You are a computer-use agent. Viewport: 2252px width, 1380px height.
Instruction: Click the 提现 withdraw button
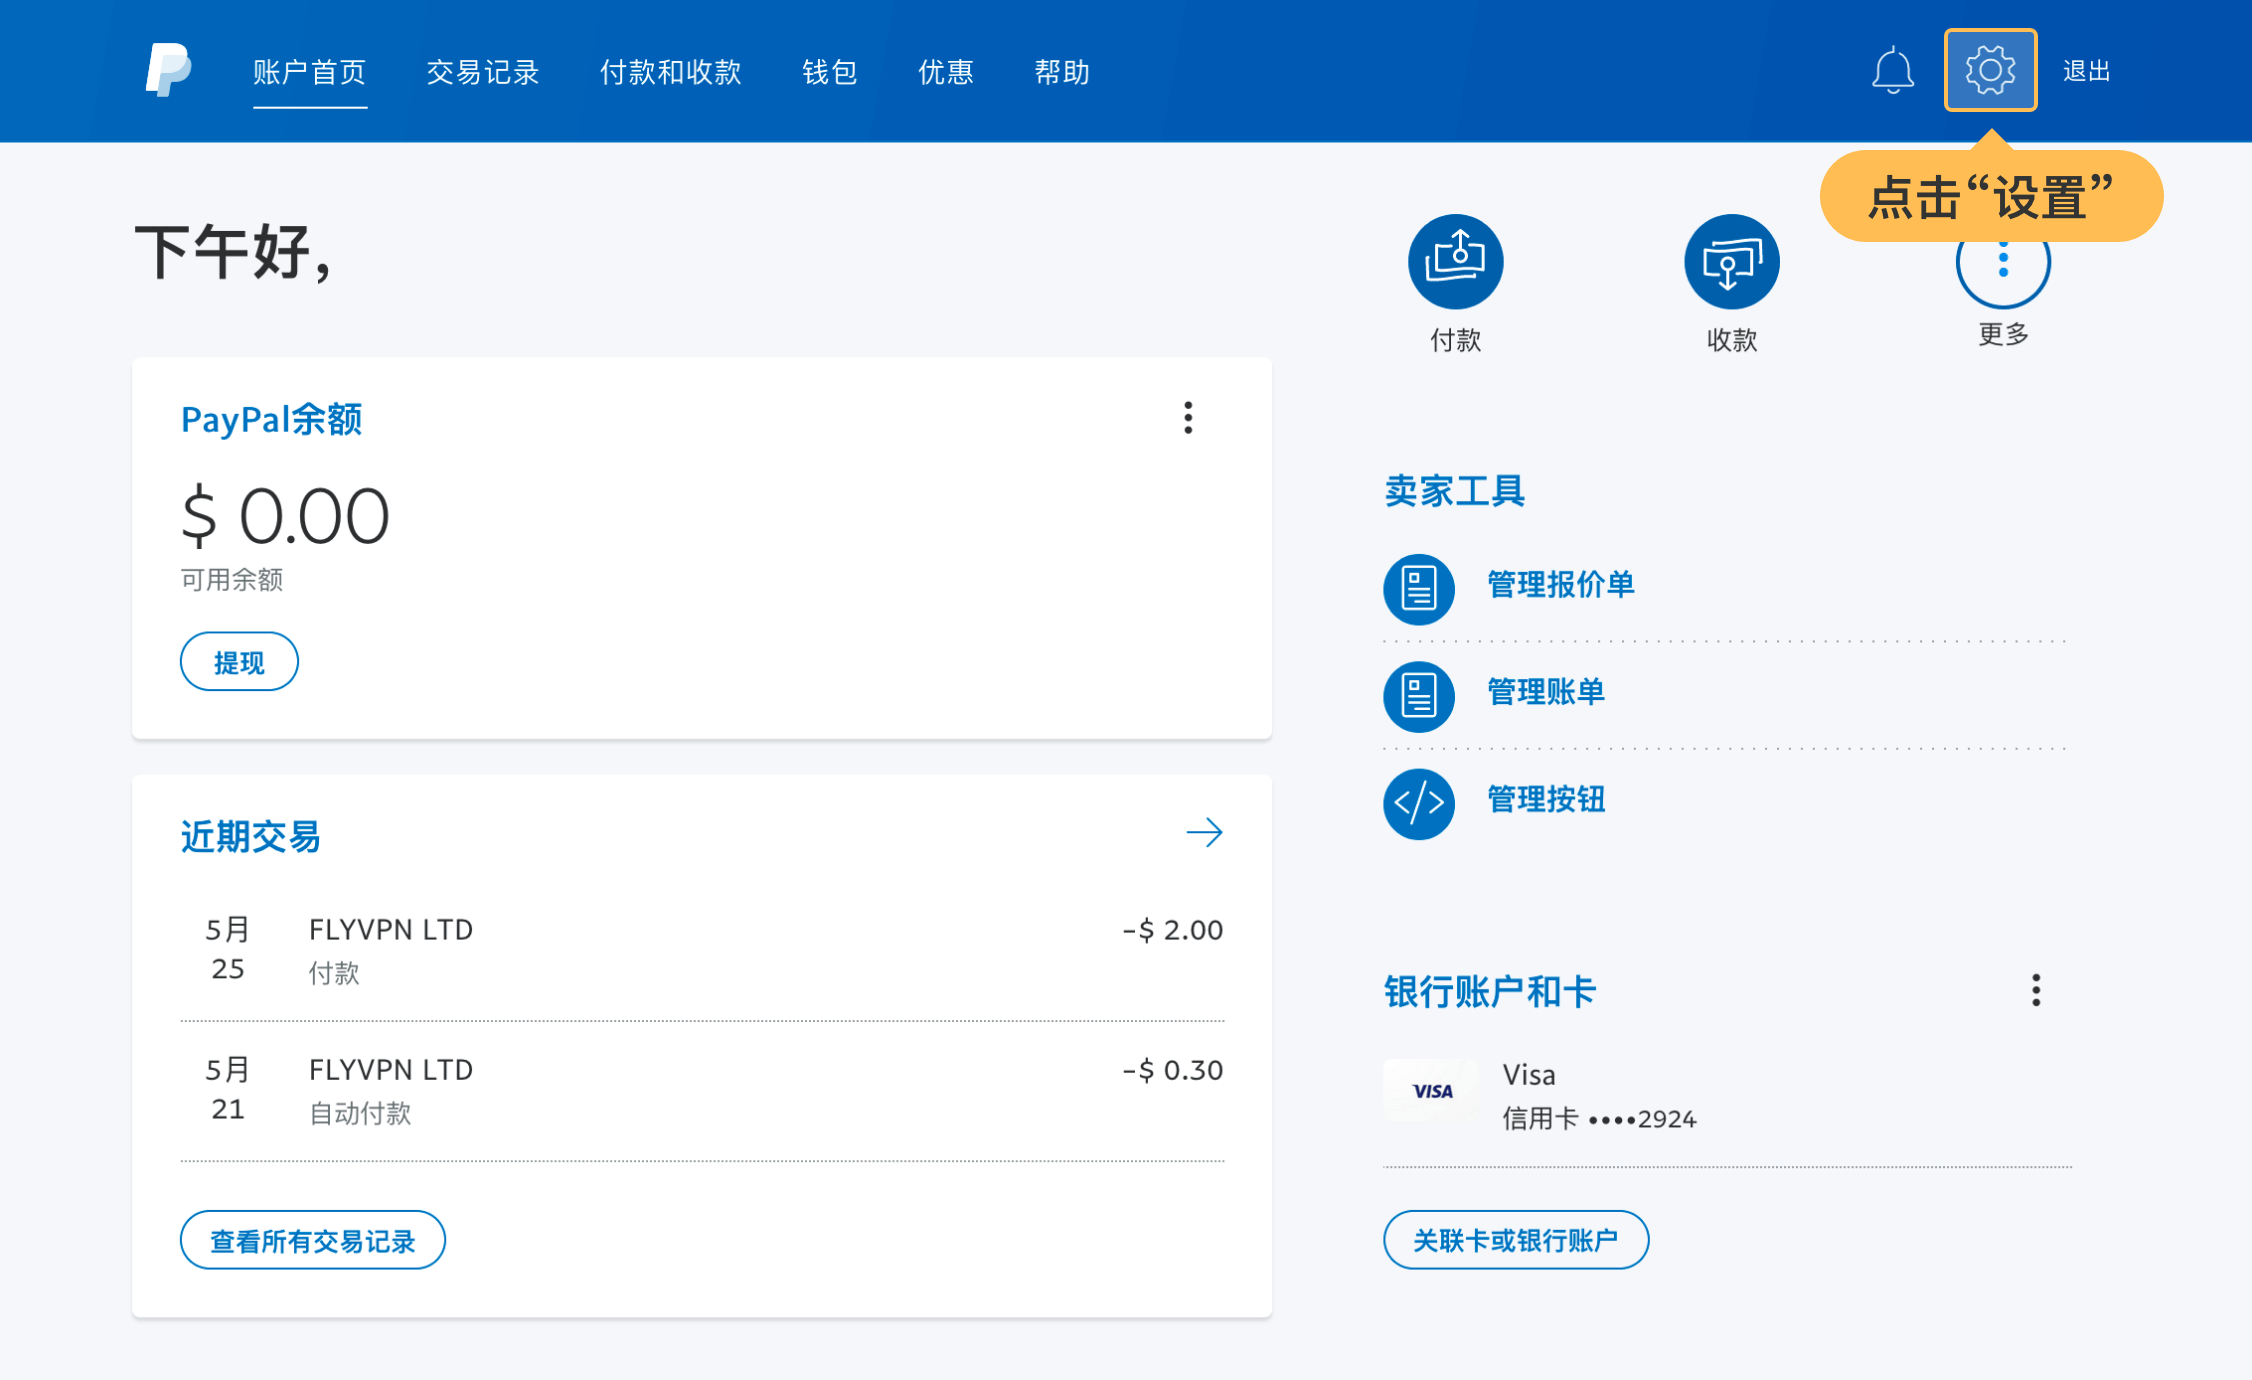[x=239, y=662]
